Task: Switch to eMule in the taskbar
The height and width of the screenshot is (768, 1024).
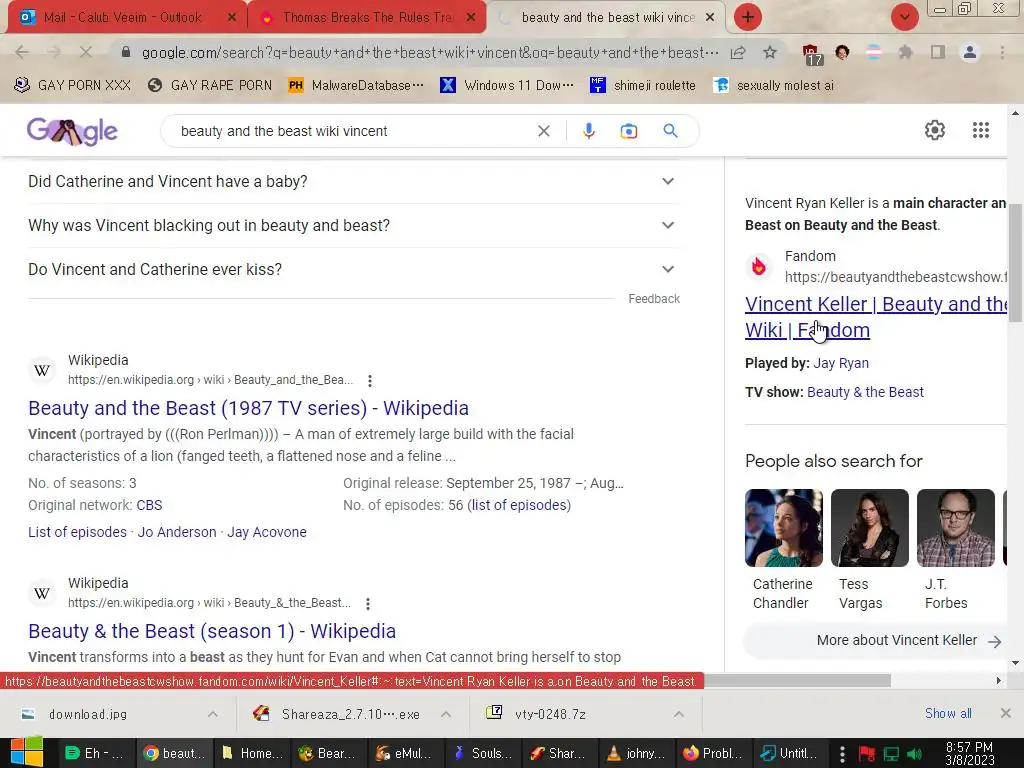Action: coord(404,753)
